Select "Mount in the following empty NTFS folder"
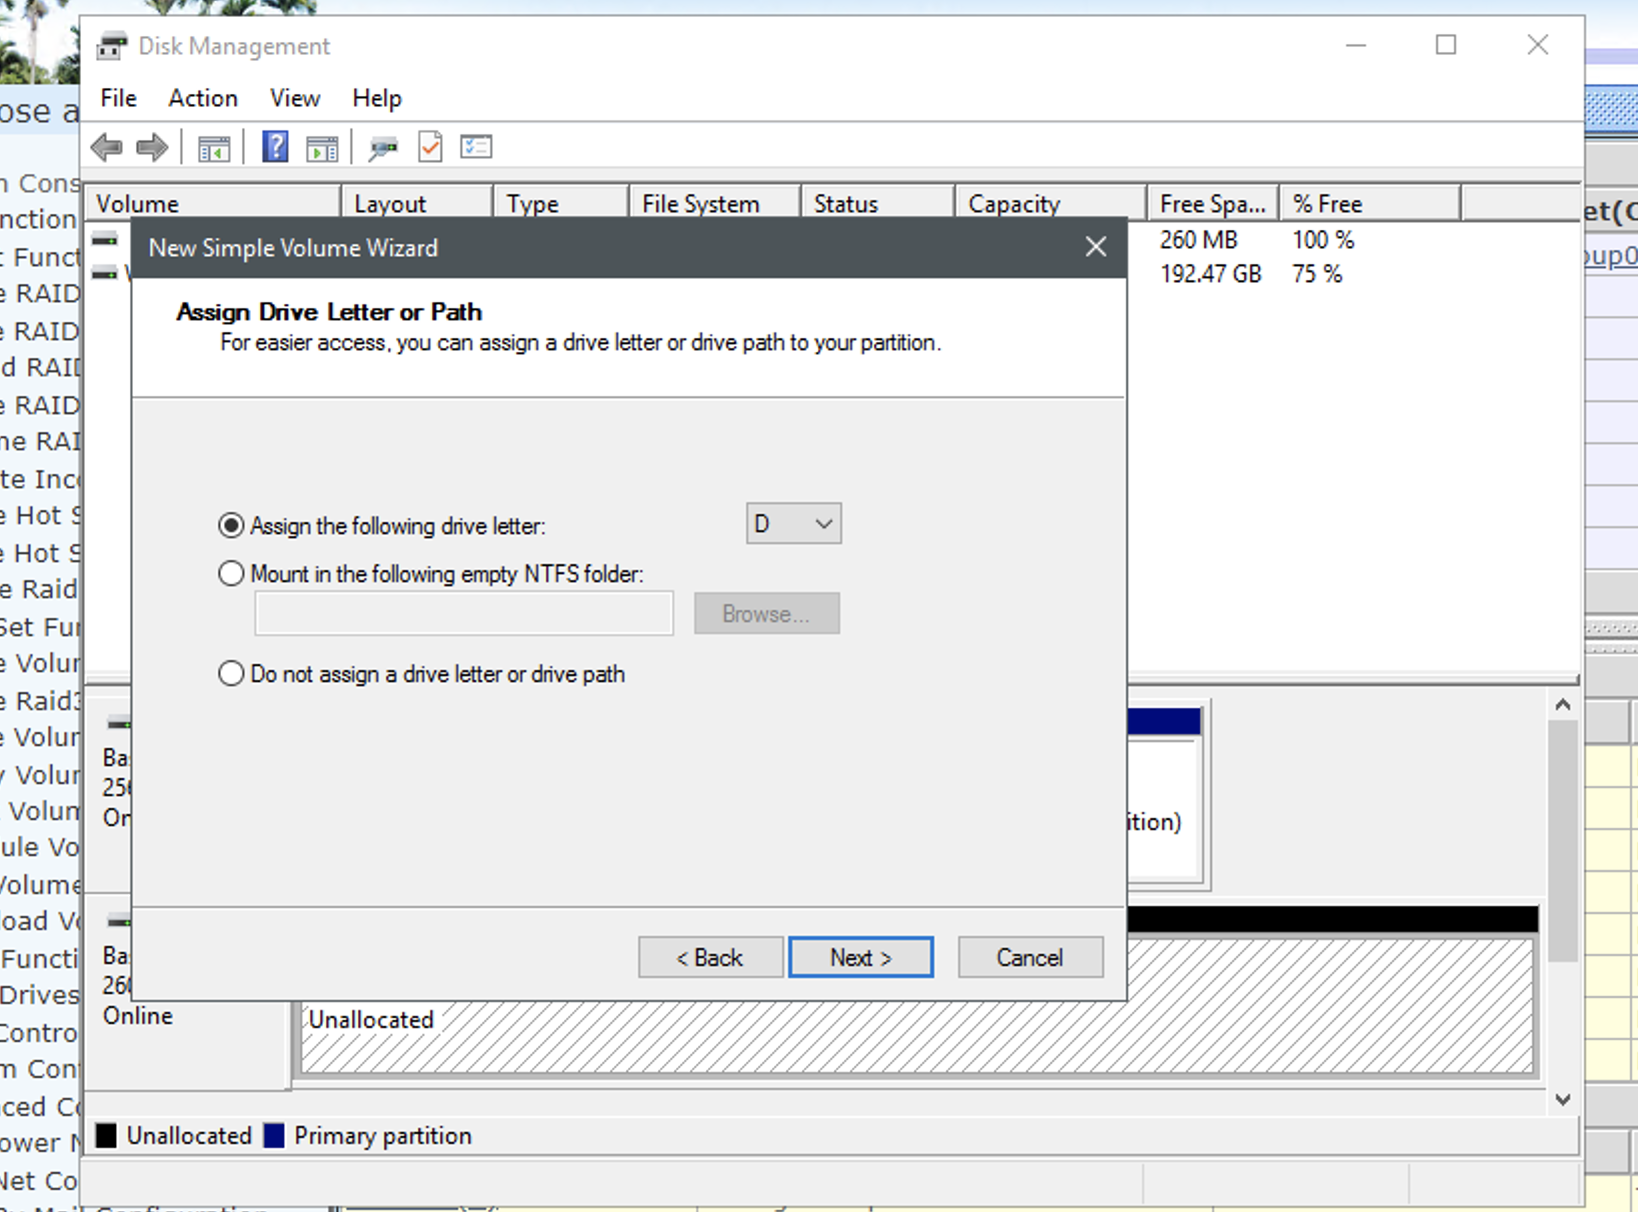Screen dimensions: 1638x1212 tap(231, 574)
